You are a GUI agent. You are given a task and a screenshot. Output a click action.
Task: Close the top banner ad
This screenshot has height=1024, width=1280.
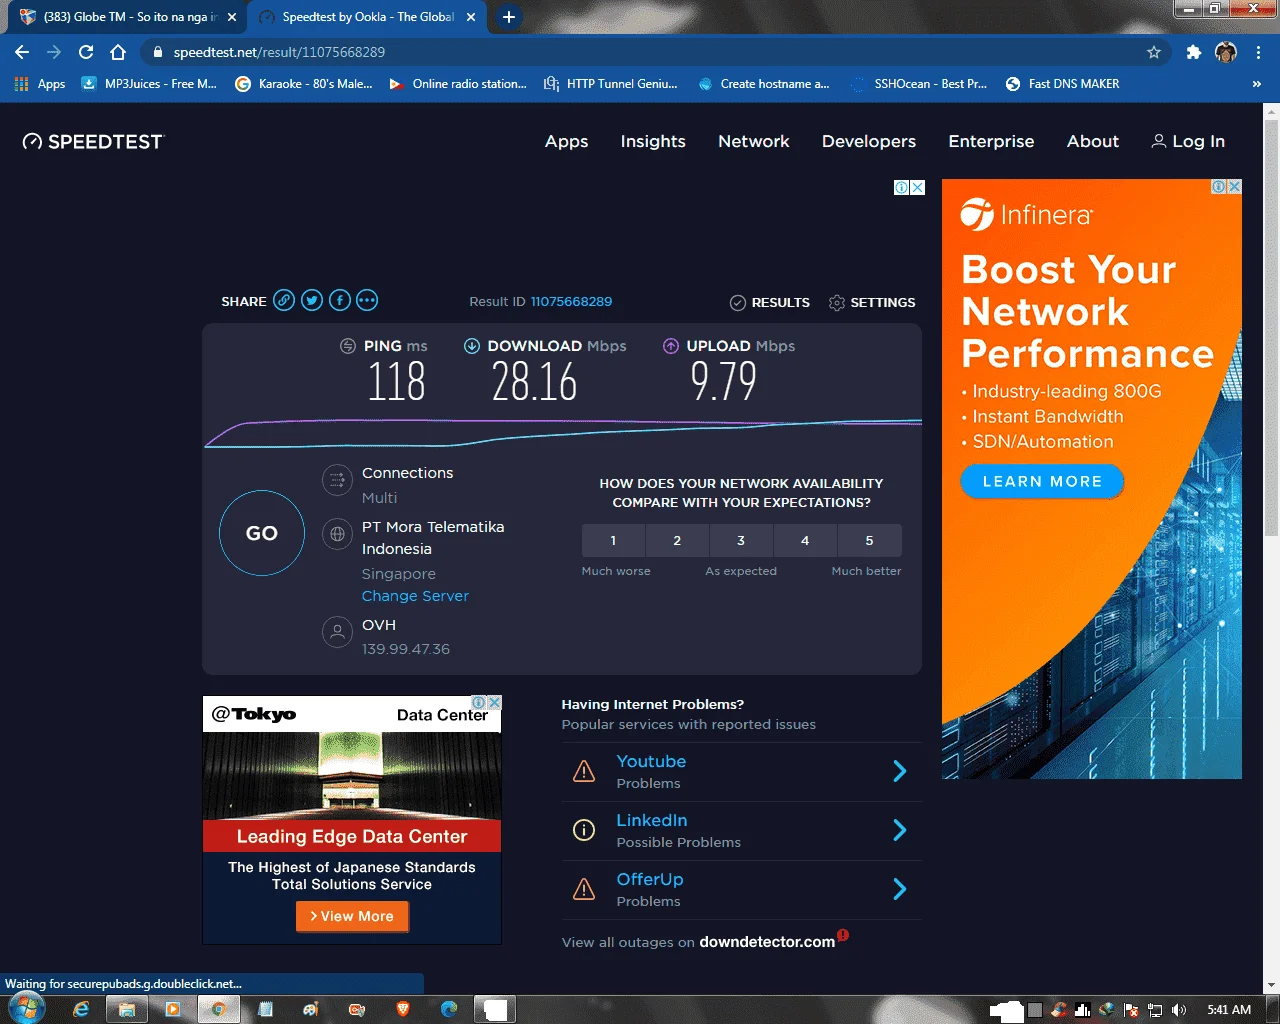[x=917, y=187]
